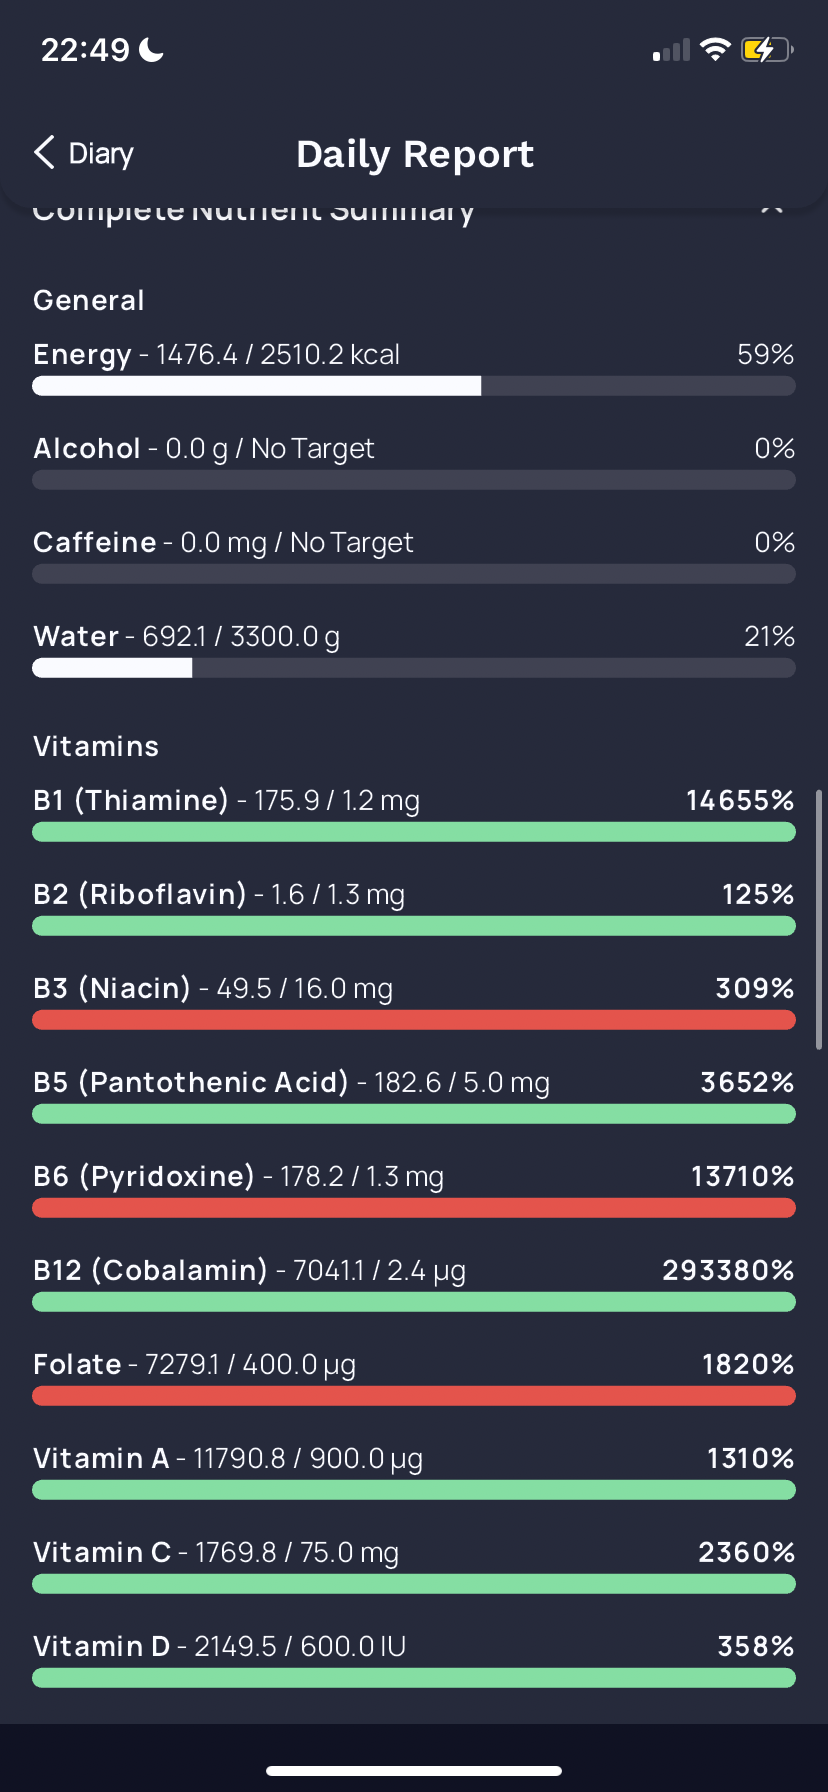
Task: Go back to the Diary
Action: [84, 153]
